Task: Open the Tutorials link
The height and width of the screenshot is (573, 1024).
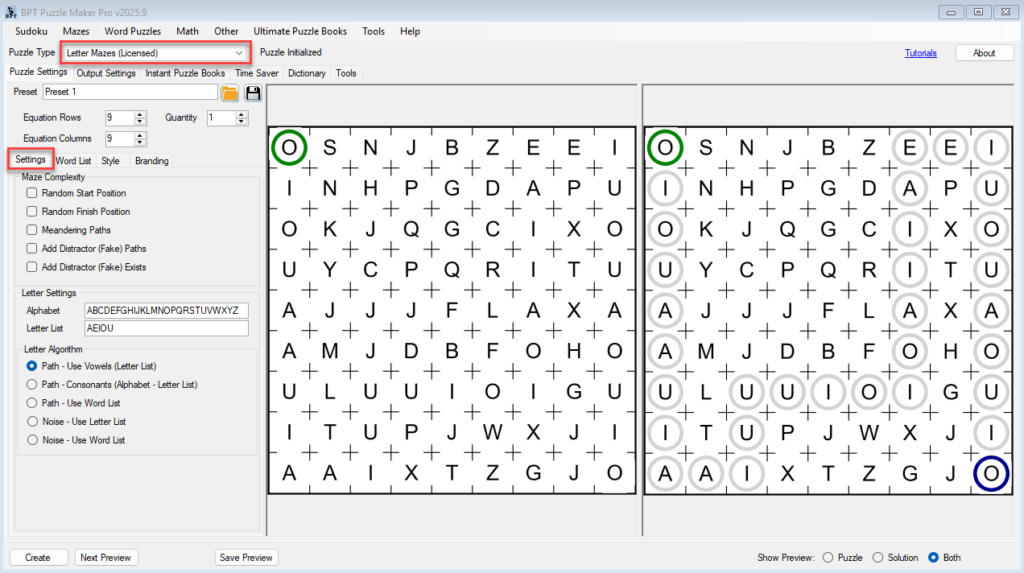Action: (920, 53)
